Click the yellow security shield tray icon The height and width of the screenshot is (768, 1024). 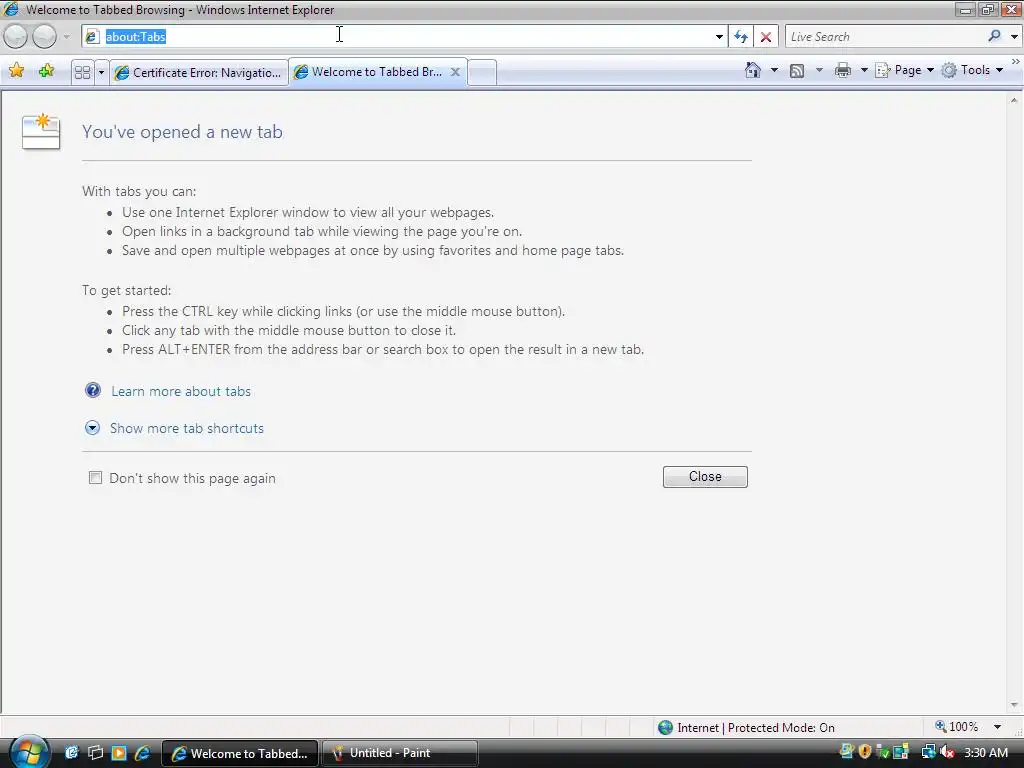[865, 752]
